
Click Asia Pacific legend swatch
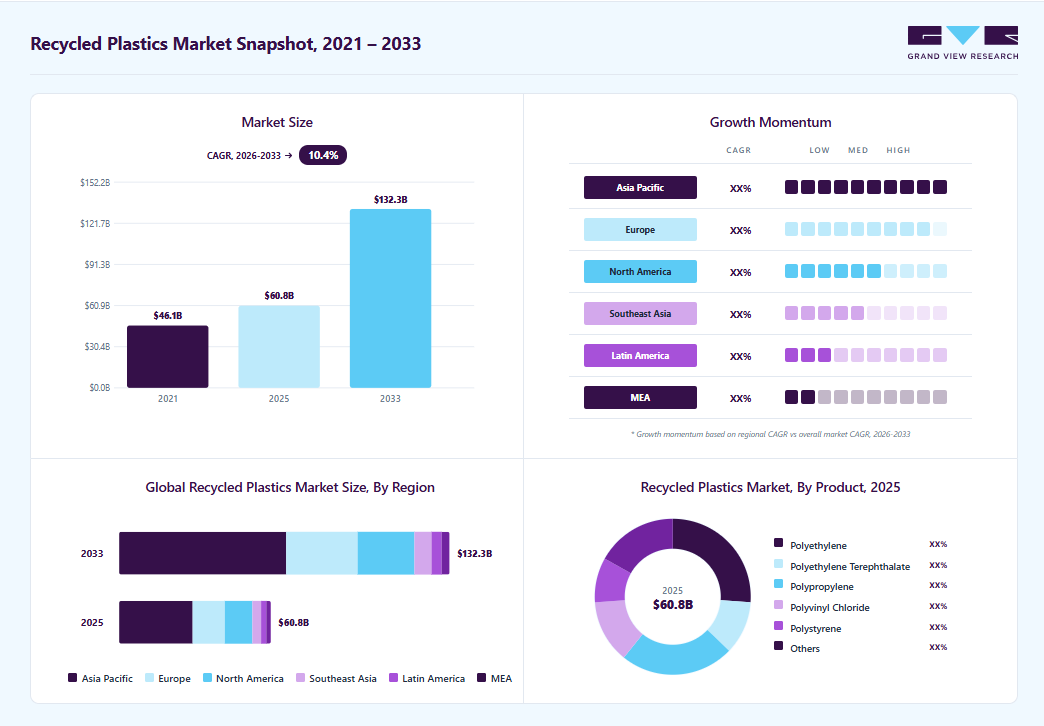73,677
